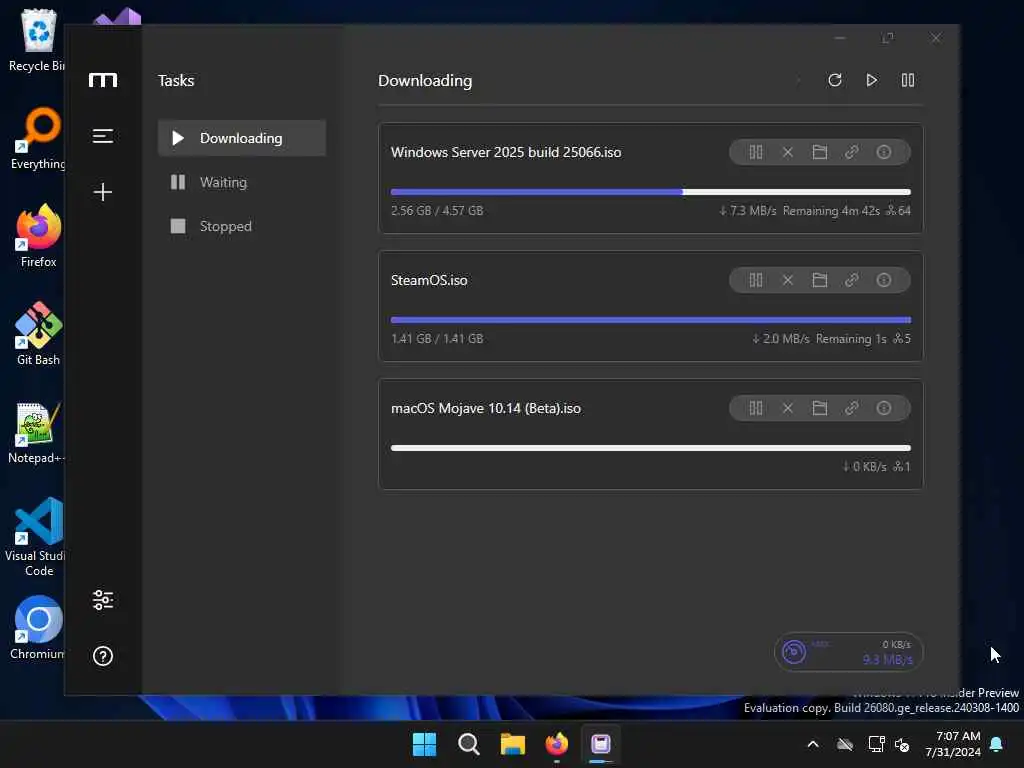The width and height of the screenshot is (1024, 768).
Task: Pause all tasks in header toolbar
Action: 908,80
